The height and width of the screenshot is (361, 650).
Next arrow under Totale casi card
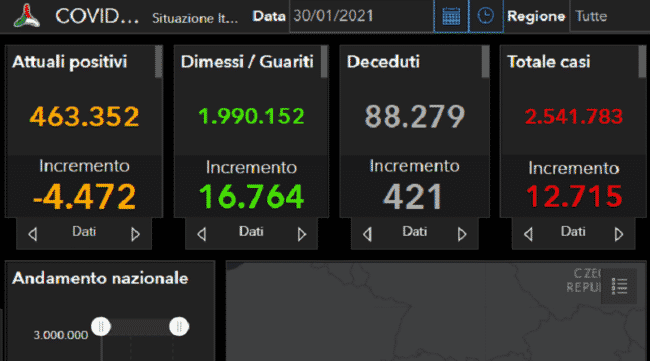[619, 234]
